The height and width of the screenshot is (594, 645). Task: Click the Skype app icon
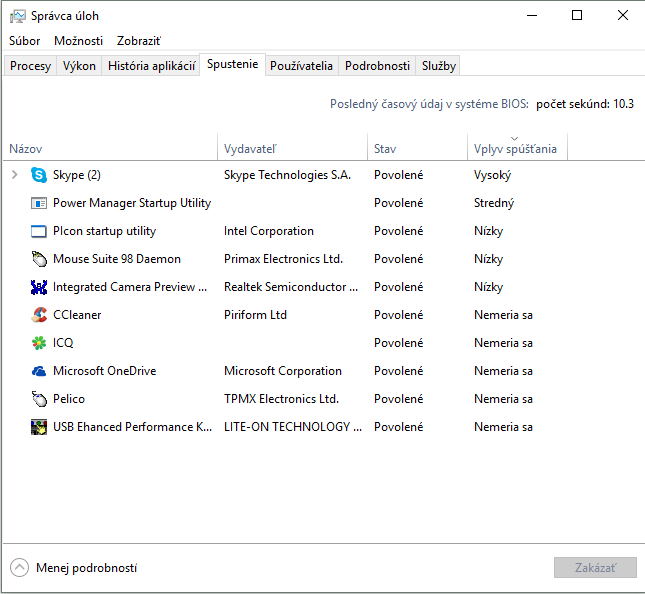[39, 175]
